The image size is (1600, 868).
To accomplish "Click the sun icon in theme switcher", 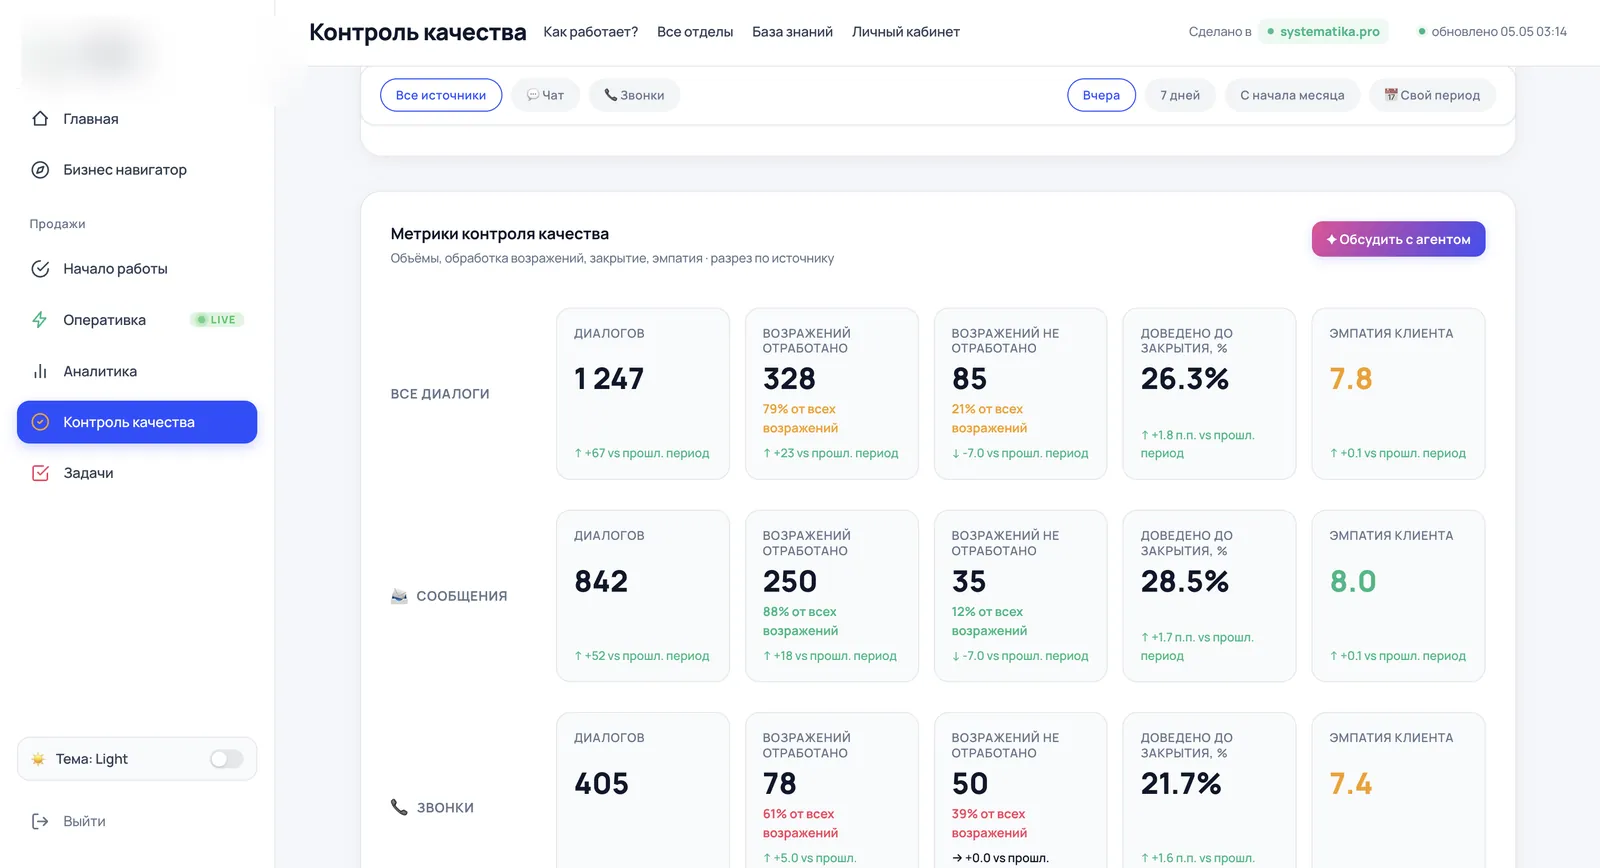I will [38, 759].
